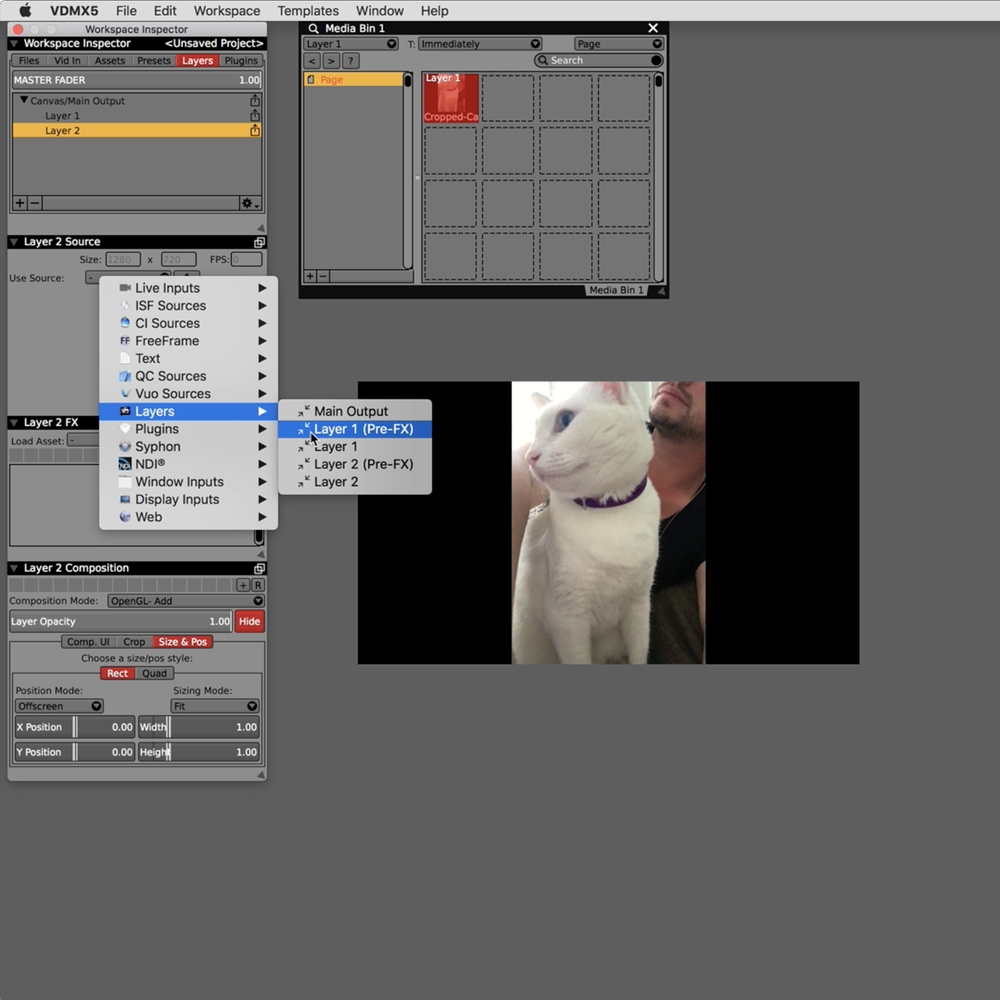The image size is (1000, 1000).
Task: Open the Composition Mode dropdown
Action: pyautogui.click(x=186, y=601)
